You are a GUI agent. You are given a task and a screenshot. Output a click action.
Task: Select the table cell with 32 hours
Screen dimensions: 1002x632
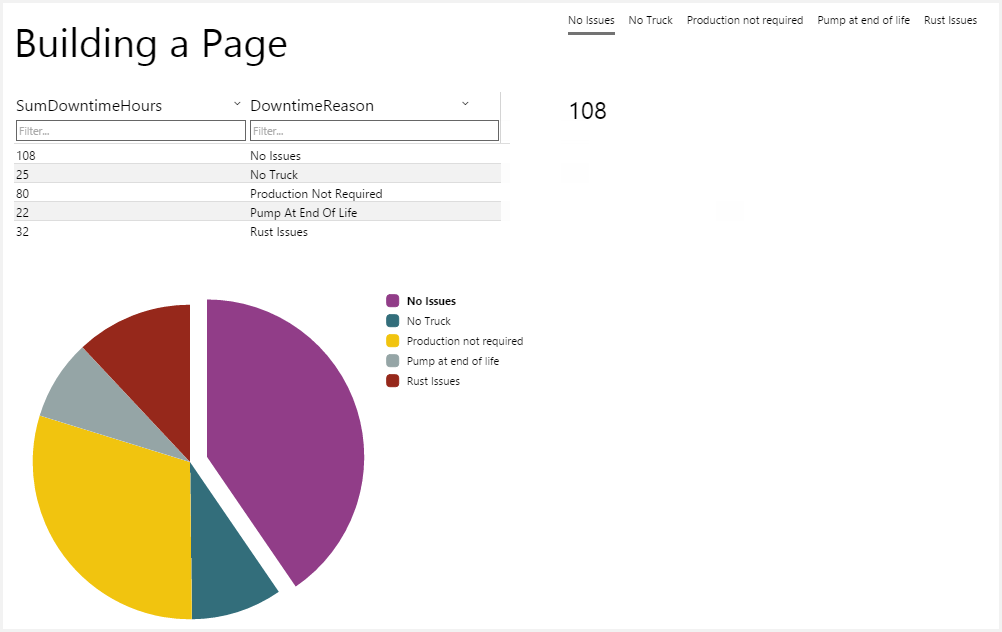pyautogui.click(x=130, y=231)
